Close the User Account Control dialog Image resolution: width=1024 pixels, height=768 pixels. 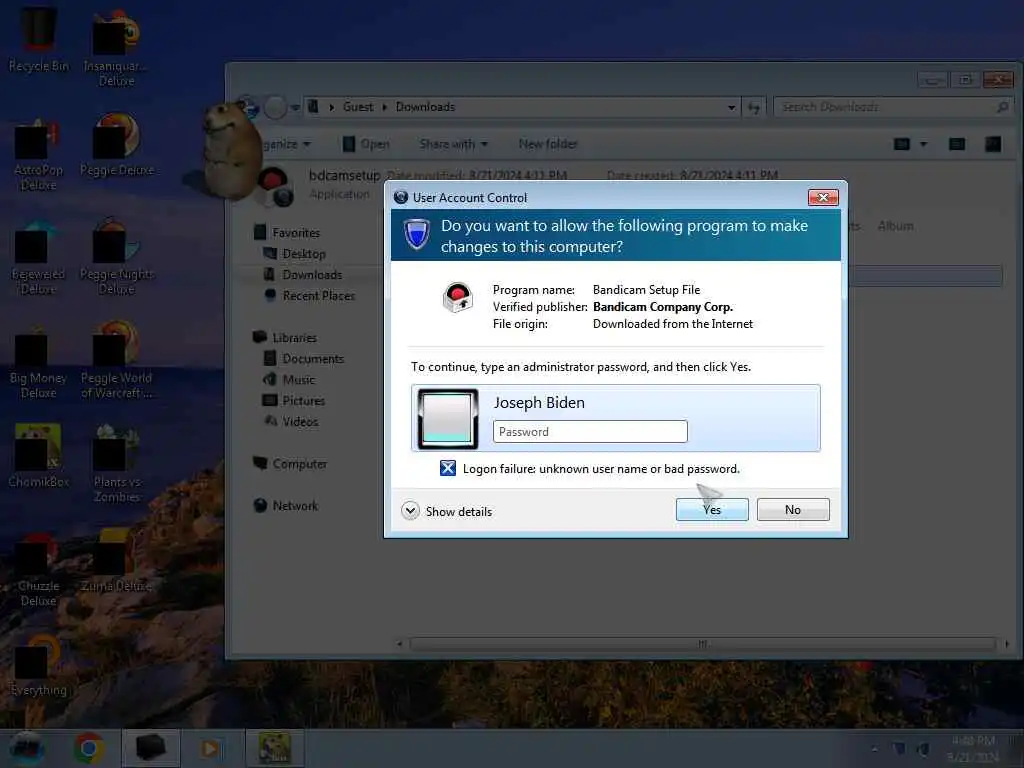823,197
